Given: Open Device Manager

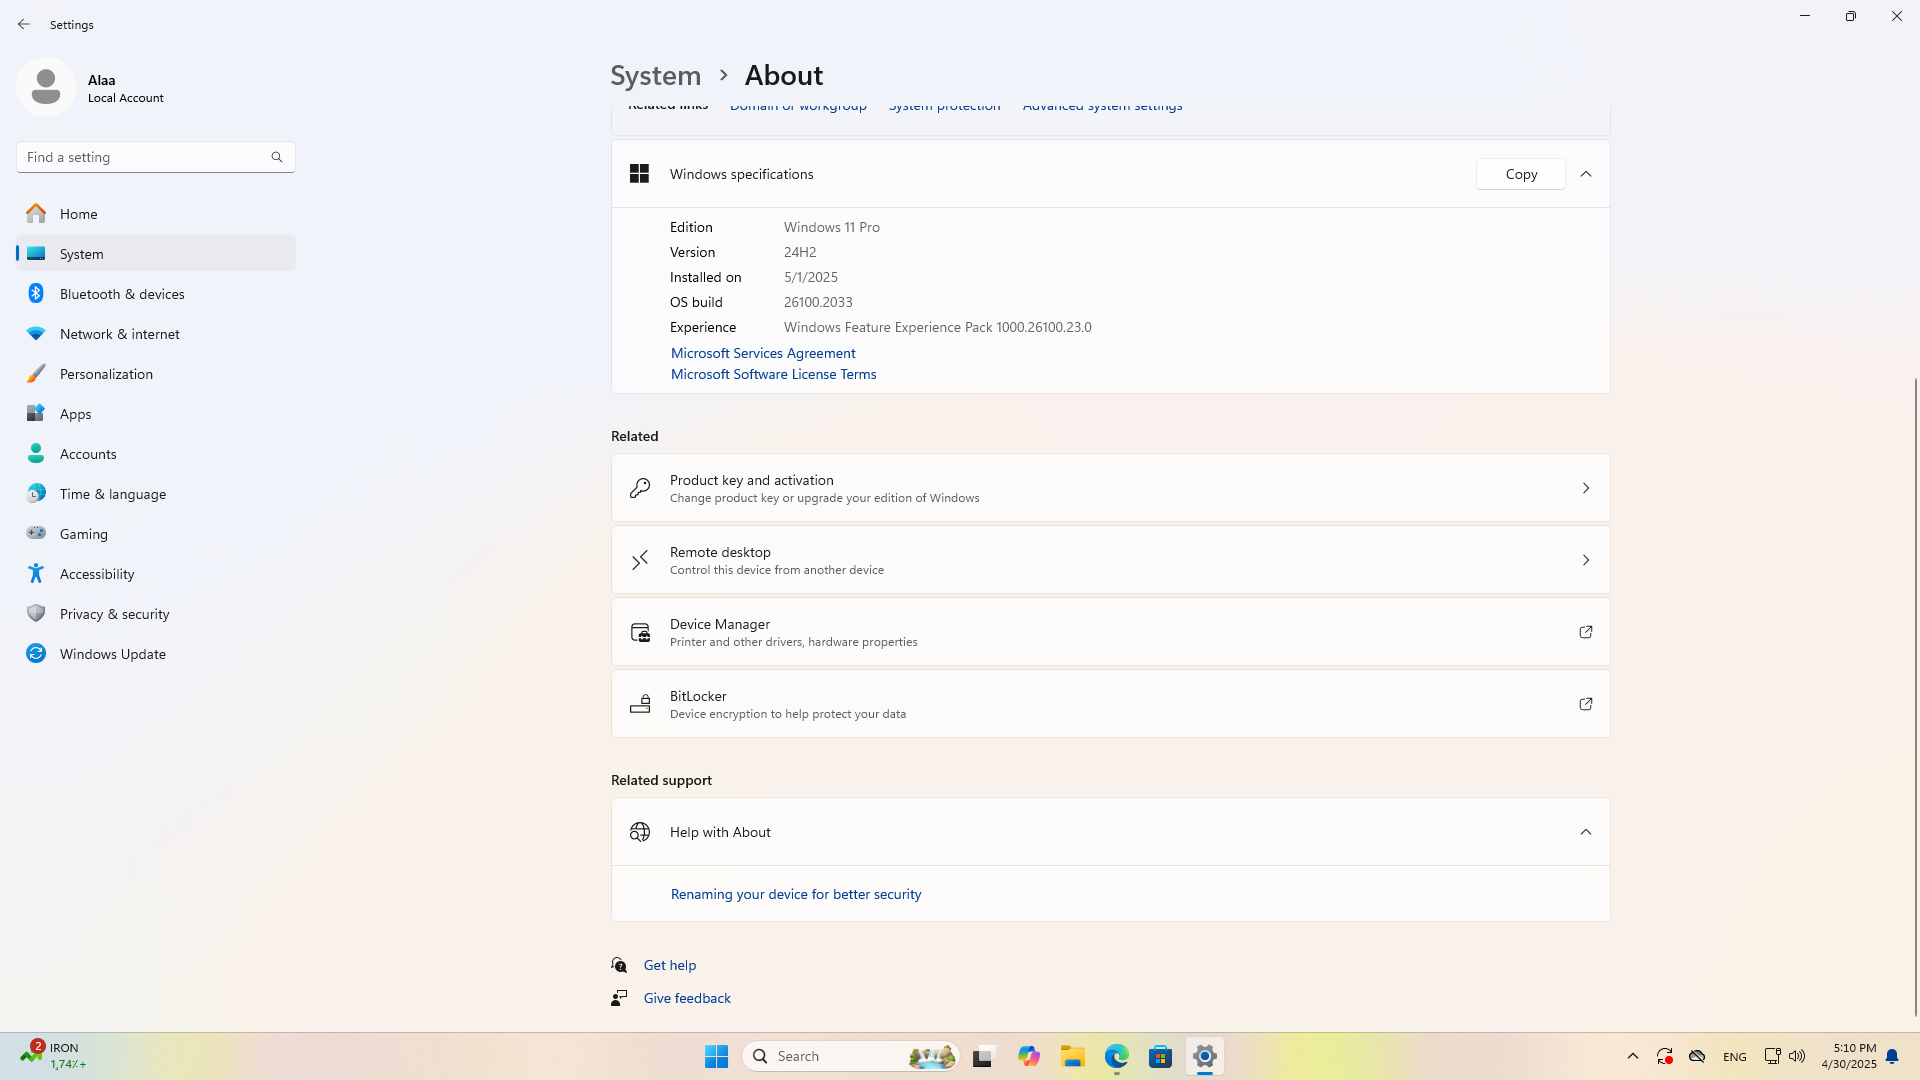Looking at the screenshot, I should [x=1111, y=632].
